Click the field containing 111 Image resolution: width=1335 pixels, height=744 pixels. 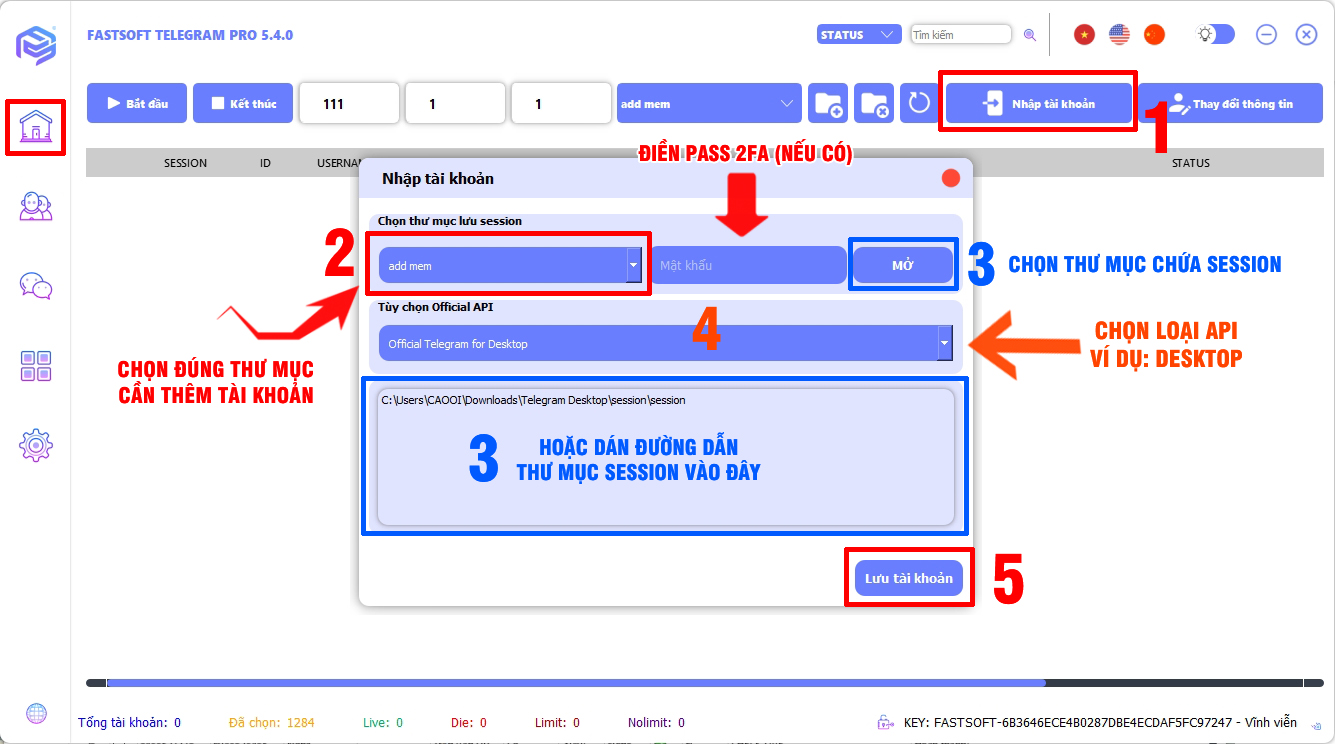tap(349, 103)
